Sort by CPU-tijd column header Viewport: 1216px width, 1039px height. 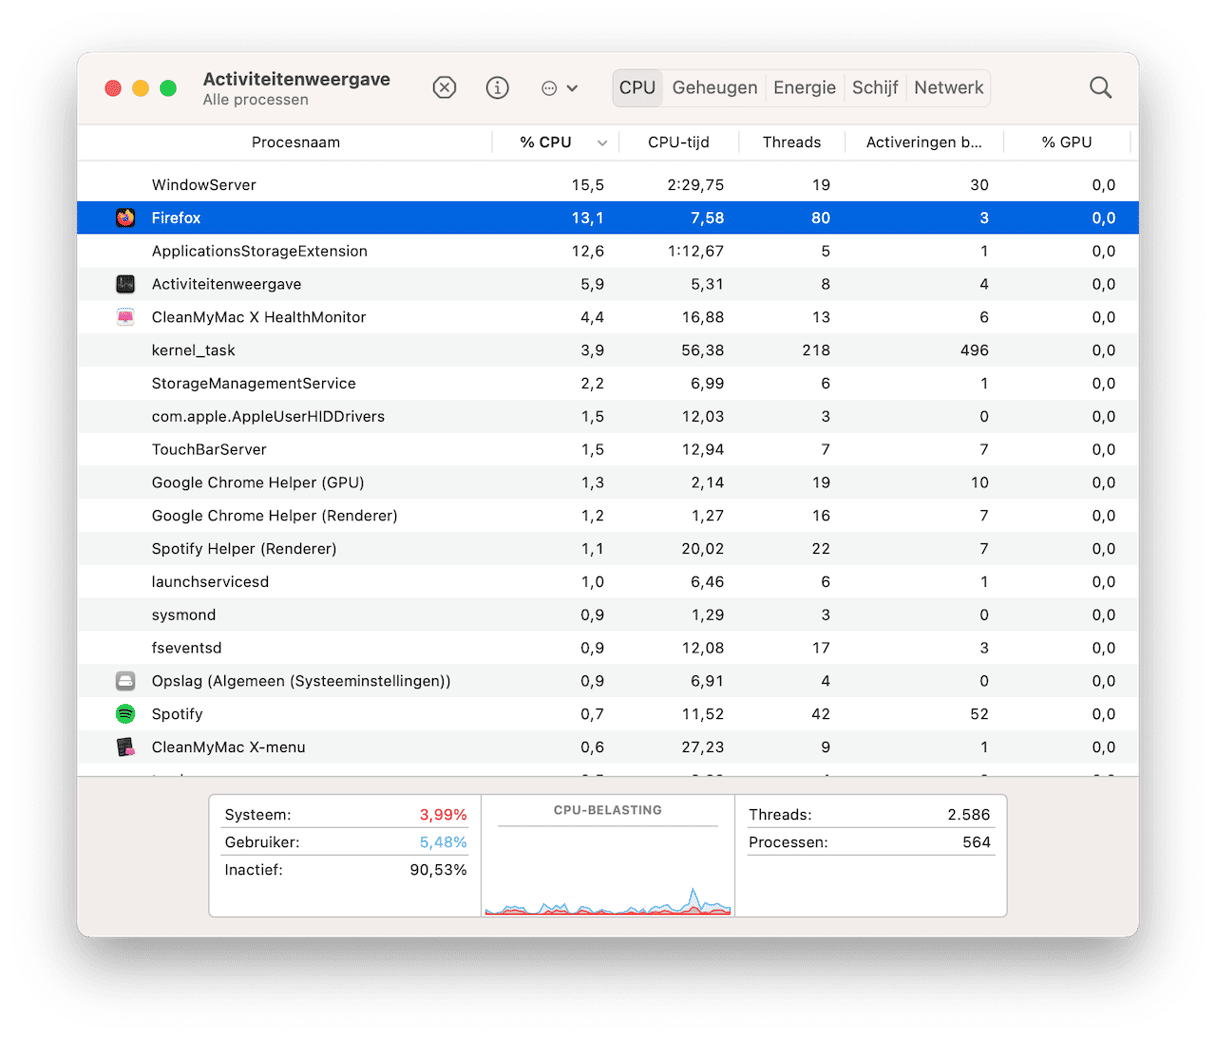coord(678,142)
